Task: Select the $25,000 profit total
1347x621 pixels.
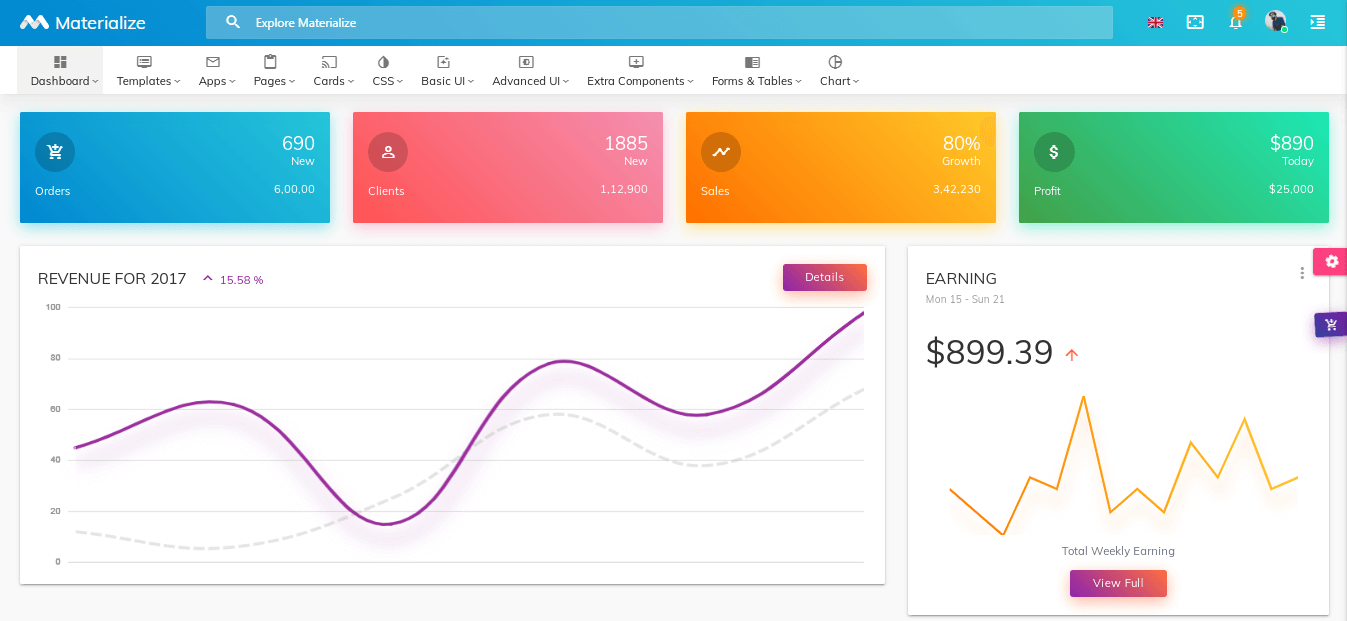Action: 1291,189
